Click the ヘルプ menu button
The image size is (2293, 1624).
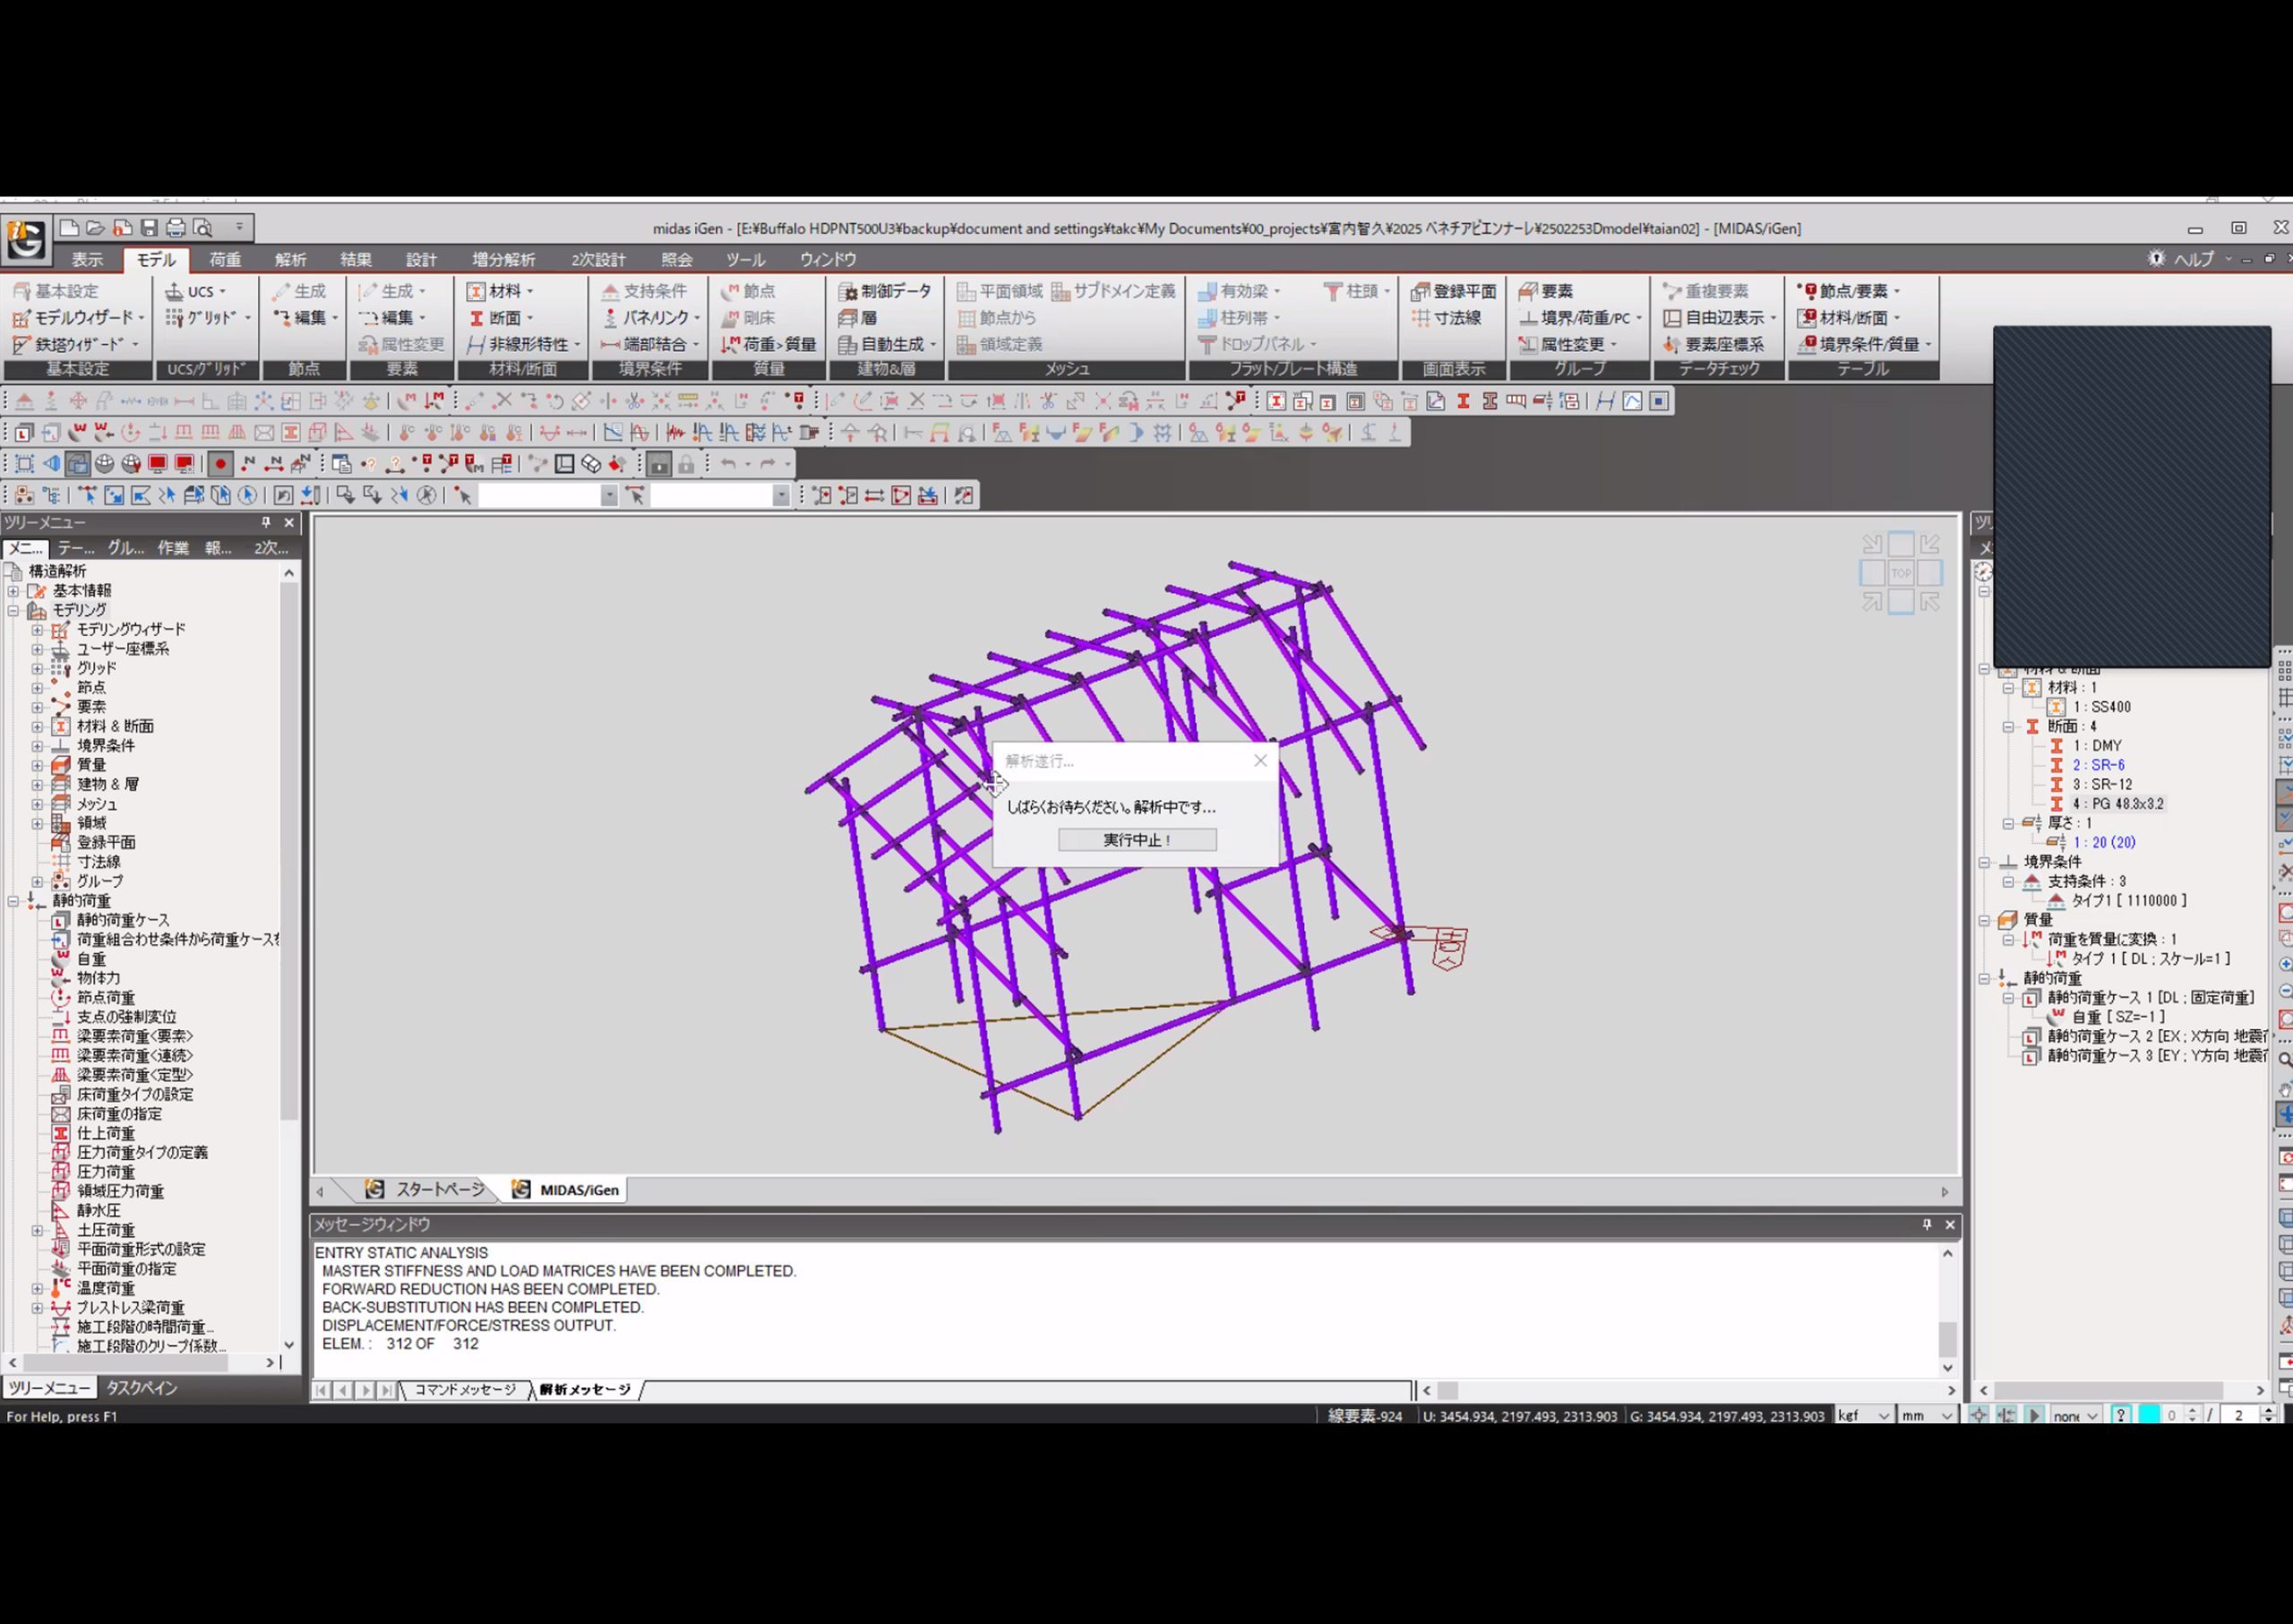[2194, 259]
